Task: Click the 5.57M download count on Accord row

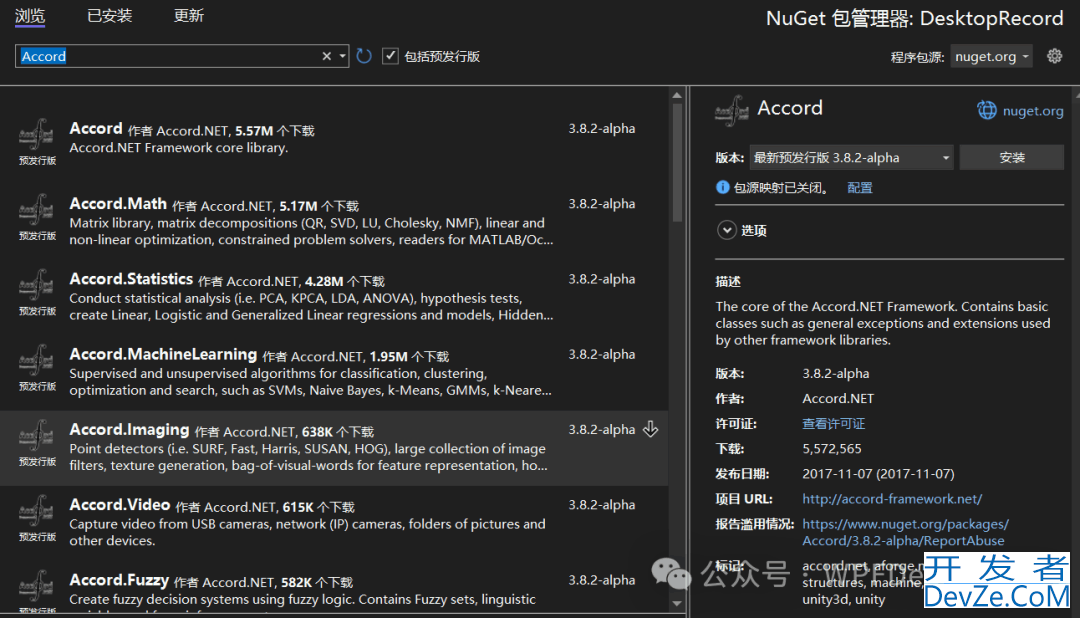Action: point(254,131)
